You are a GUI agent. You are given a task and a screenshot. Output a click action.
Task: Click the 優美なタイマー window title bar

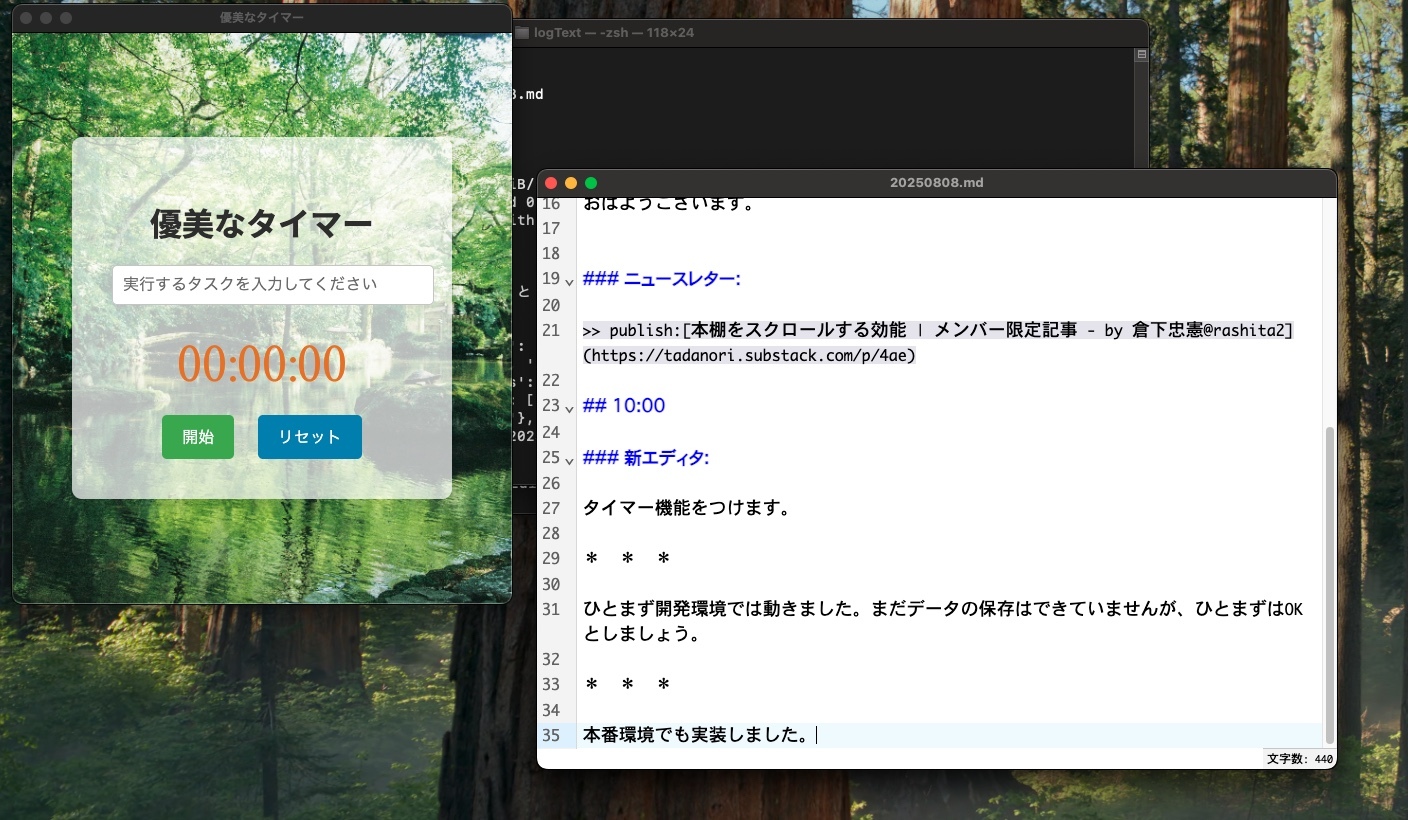(262, 17)
